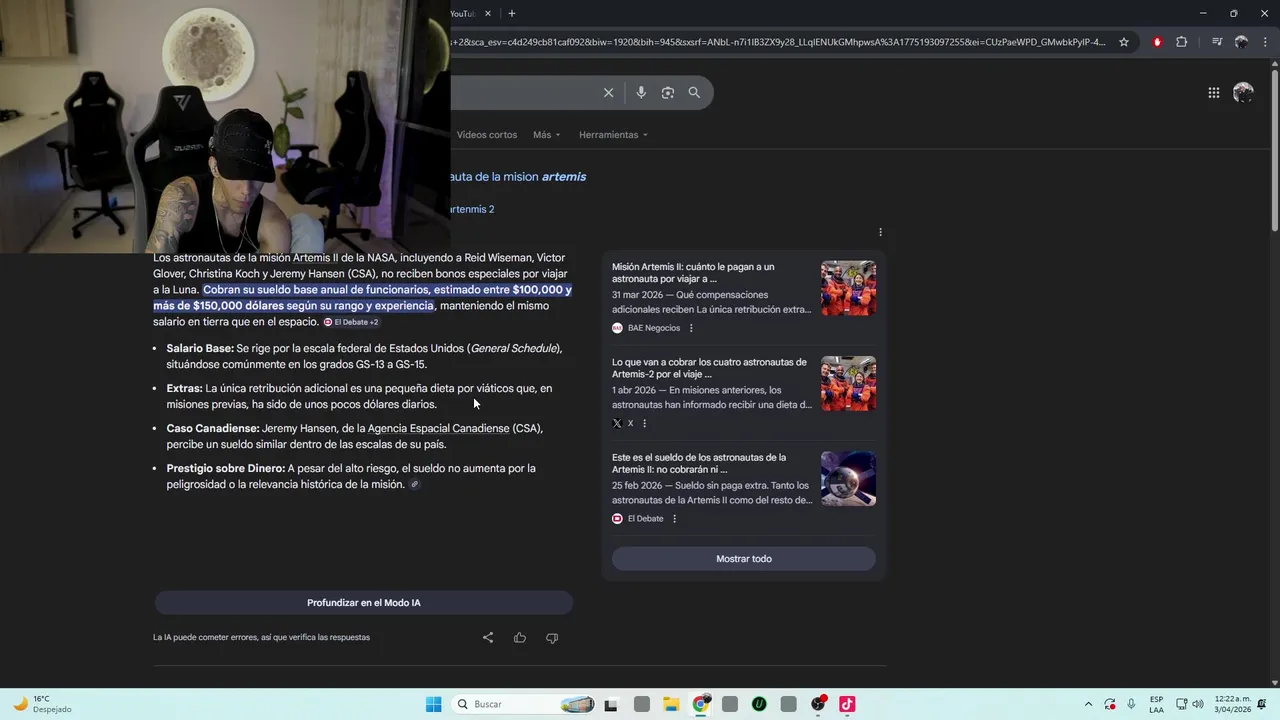Screen dimensions: 1280x720
Task: Open Chrome media control button
Action: click(x=1217, y=42)
